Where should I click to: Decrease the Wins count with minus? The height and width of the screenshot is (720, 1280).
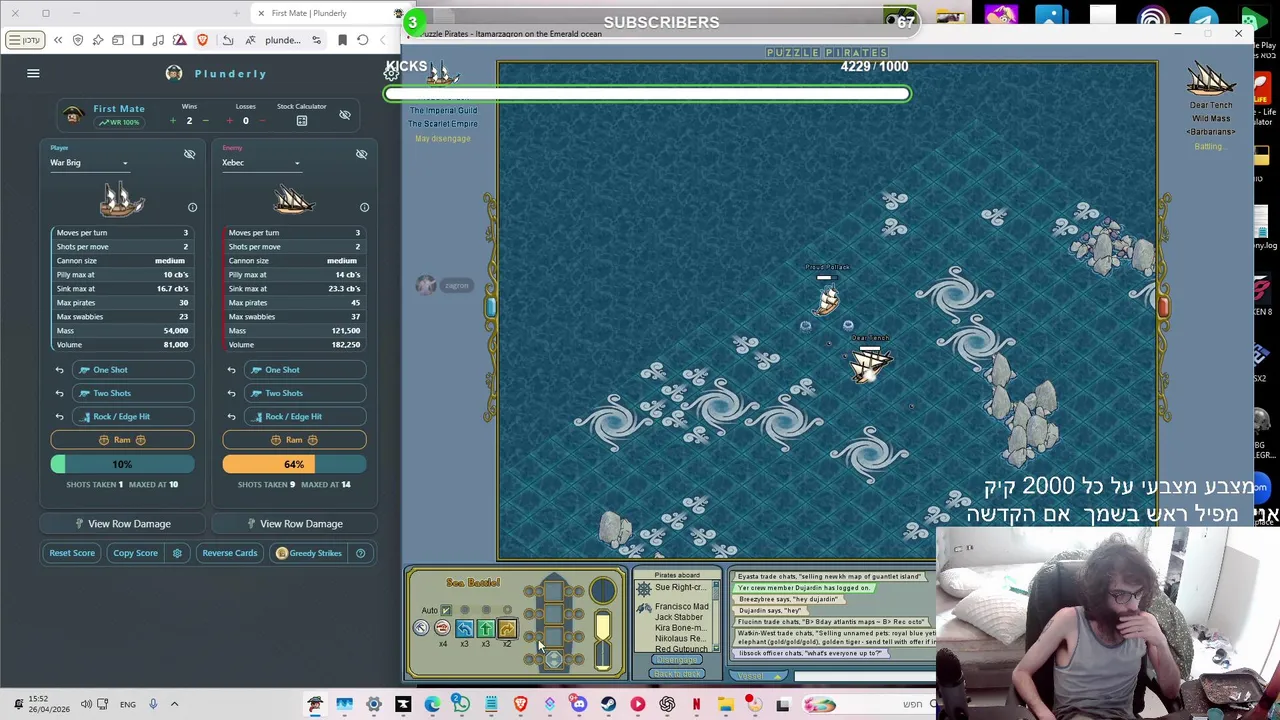205,121
